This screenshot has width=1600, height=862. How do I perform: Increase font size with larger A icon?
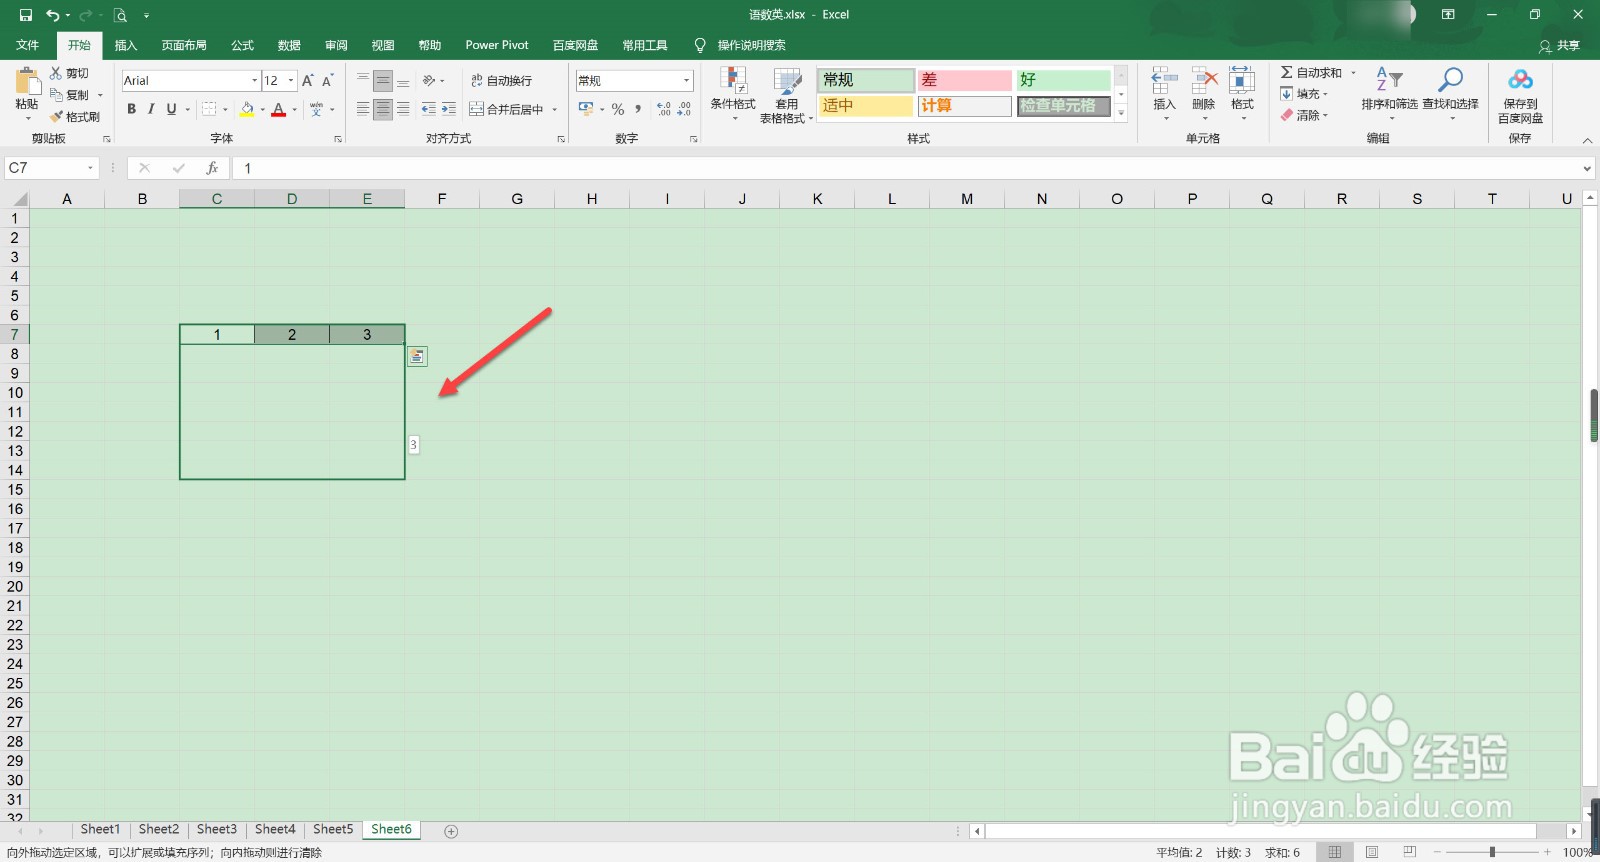tap(308, 80)
